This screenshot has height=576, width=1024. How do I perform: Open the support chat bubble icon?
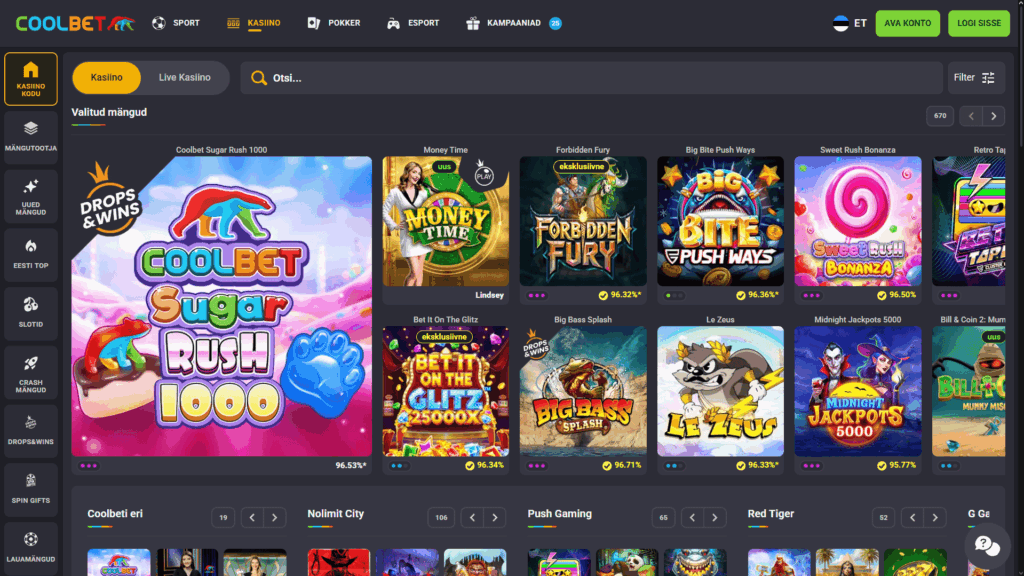(986, 547)
